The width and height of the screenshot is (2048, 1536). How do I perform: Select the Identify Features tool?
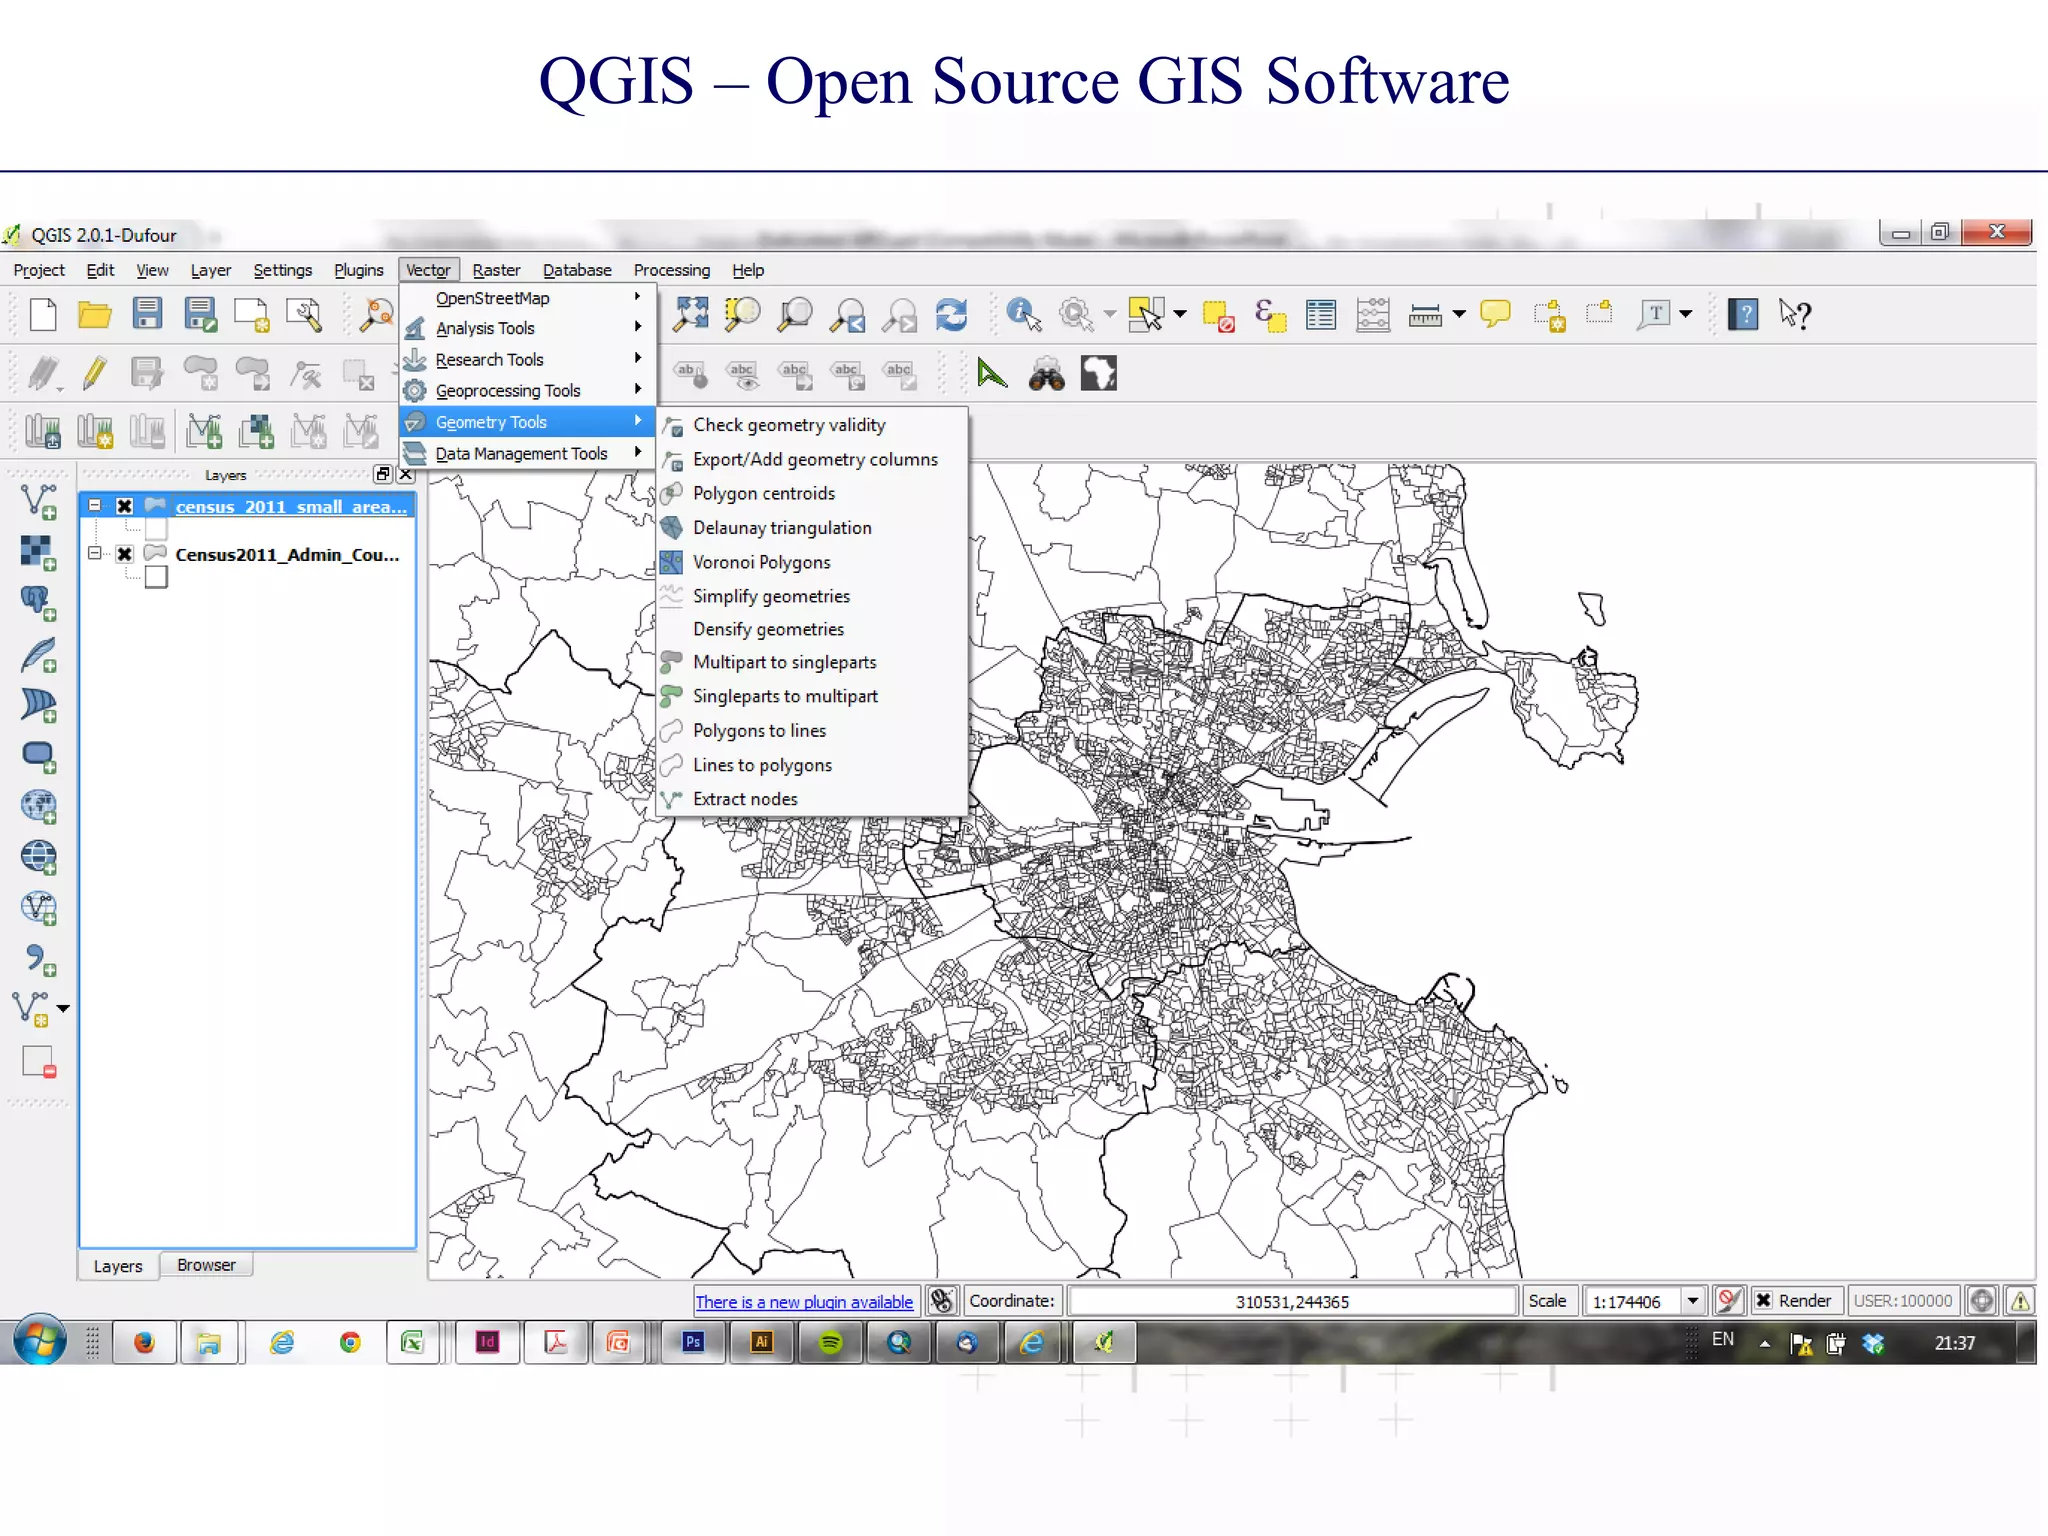pyautogui.click(x=1023, y=314)
